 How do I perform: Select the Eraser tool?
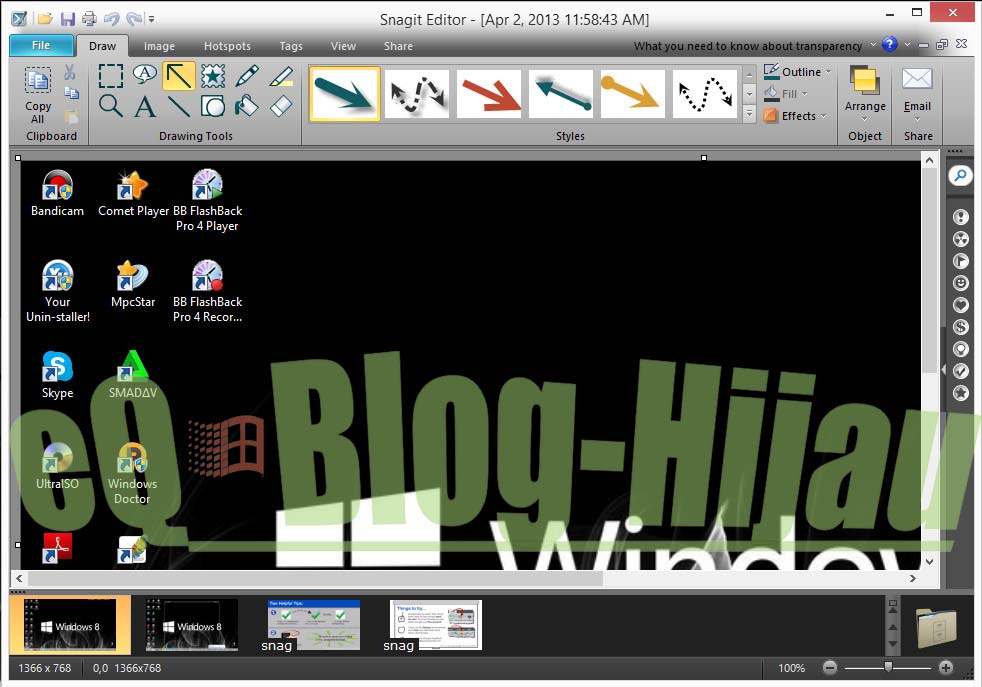(281, 106)
